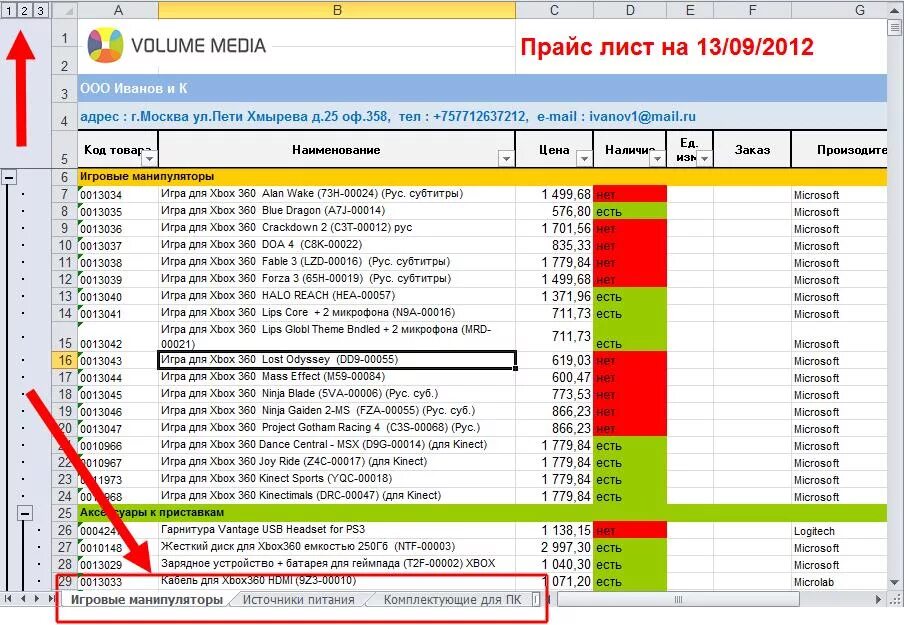Click the Прайс лист на 13/09/2012 title
This screenshot has width=904, height=625.
coord(666,47)
